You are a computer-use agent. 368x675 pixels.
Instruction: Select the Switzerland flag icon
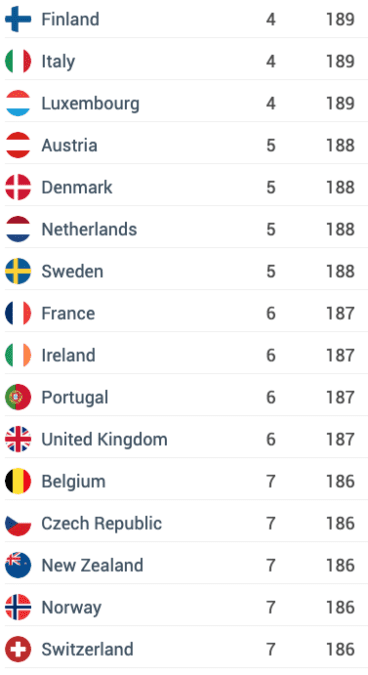click(18, 649)
